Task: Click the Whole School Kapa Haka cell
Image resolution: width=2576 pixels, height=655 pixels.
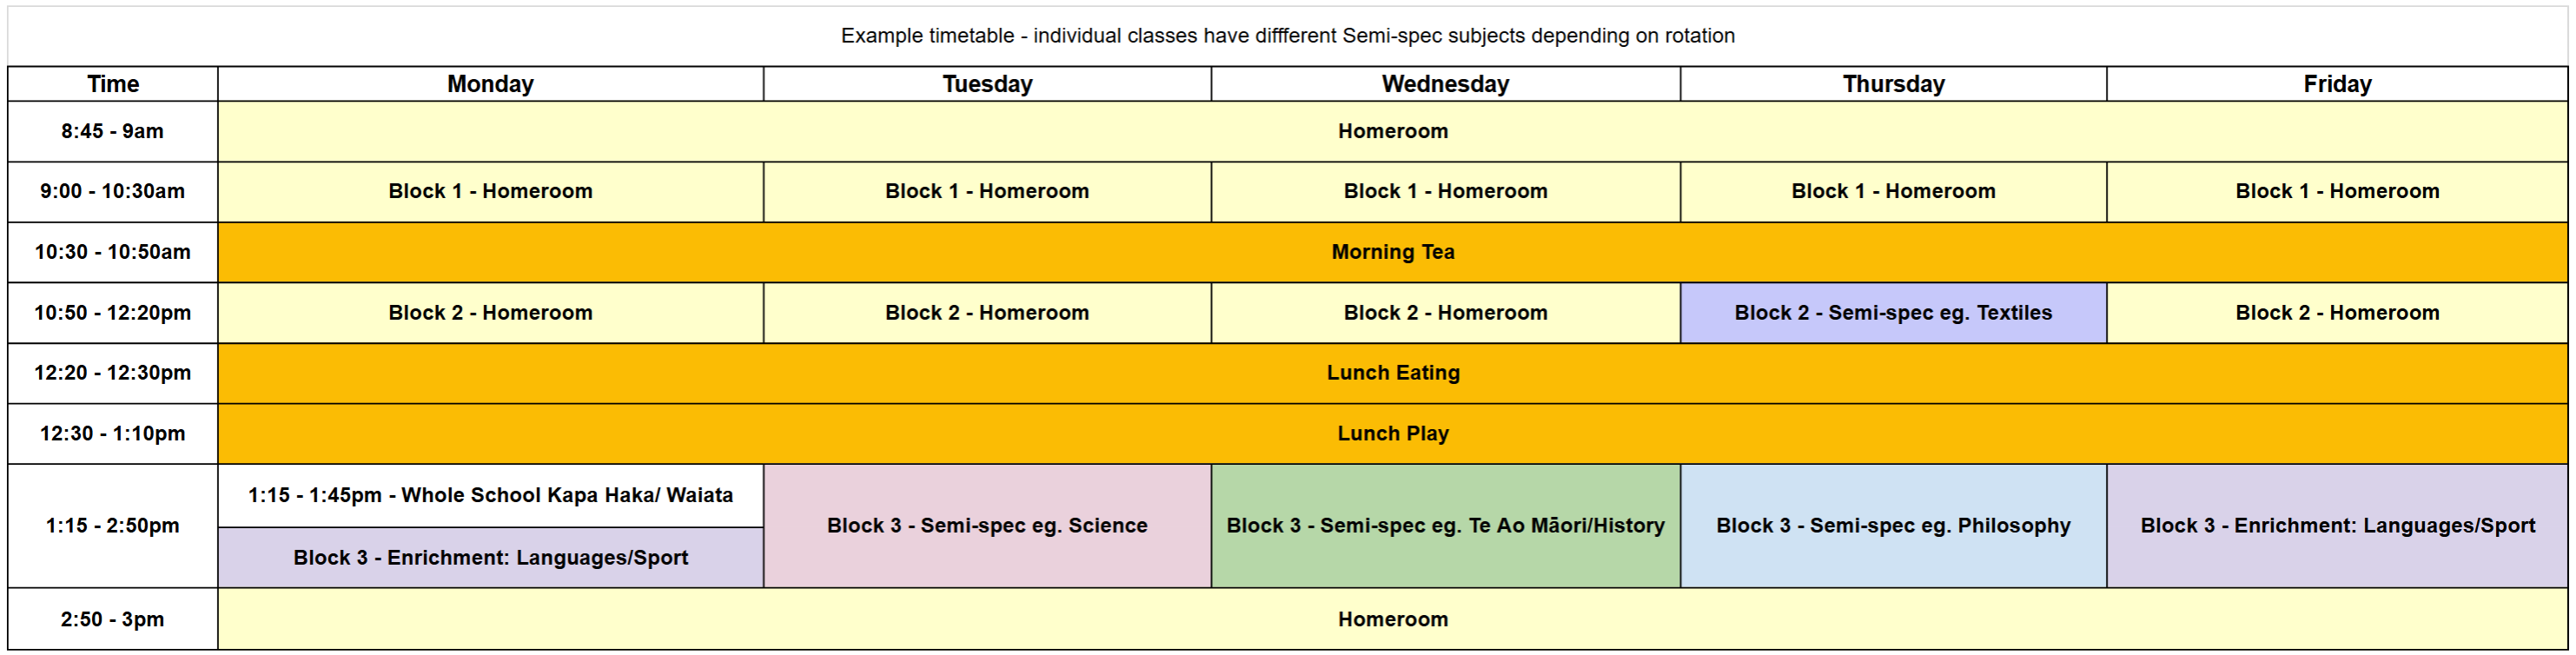Action: click(490, 495)
